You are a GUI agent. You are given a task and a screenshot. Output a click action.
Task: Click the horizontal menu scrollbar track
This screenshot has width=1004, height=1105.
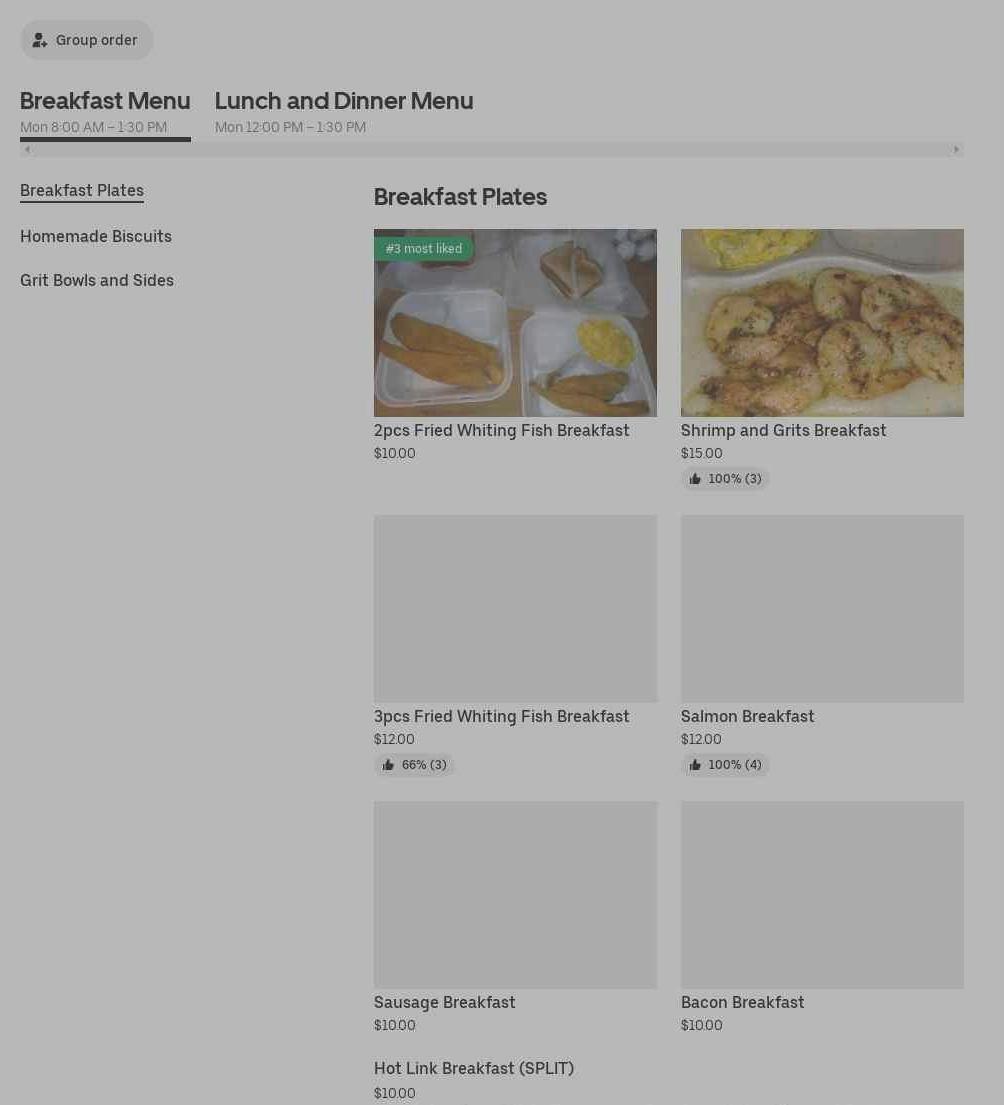[x=490, y=150]
